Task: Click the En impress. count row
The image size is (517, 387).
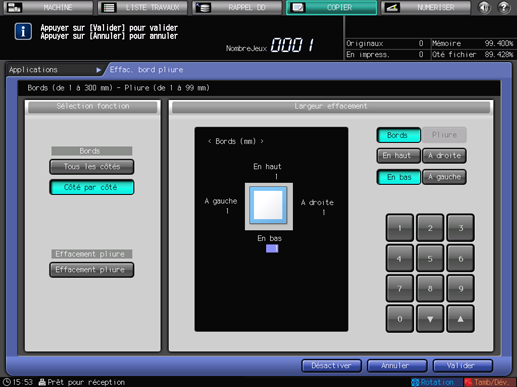Action: coord(385,54)
